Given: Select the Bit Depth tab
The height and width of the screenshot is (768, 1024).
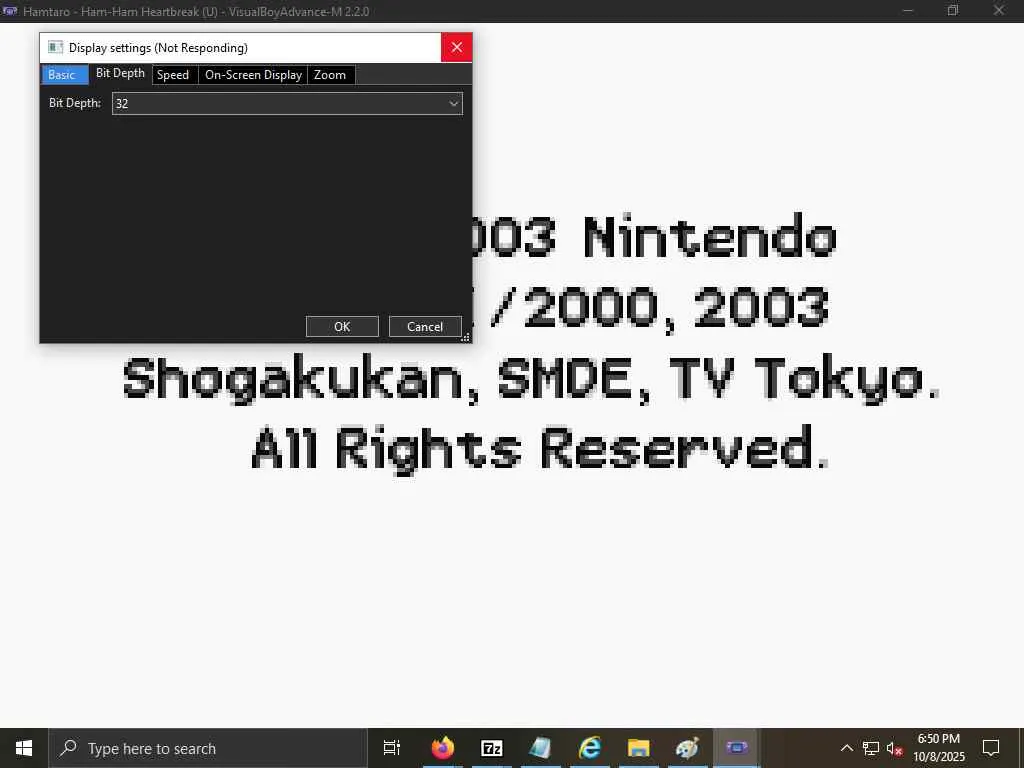Looking at the screenshot, I should point(120,73).
